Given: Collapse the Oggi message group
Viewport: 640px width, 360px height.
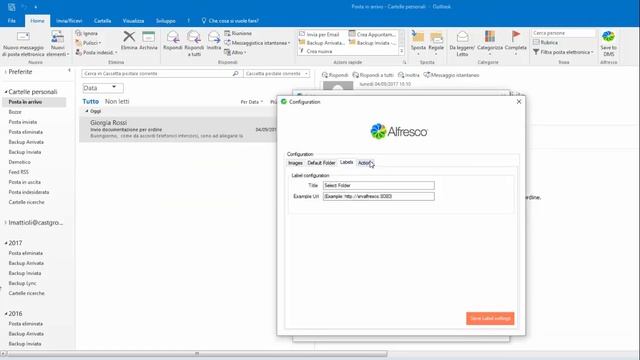Looking at the screenshot, I should 87,111.
